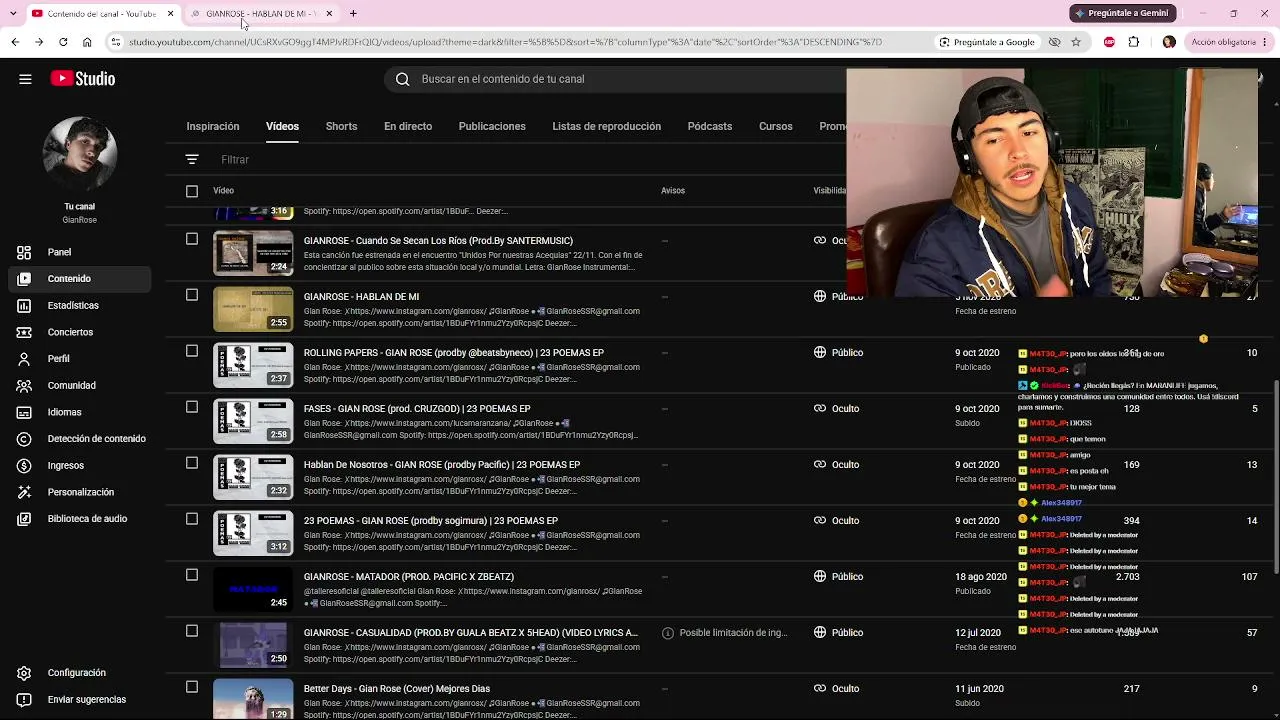Image resolution: width=1280 pixels, height=720 pixels.
Task: Click the browser address bar URL
Action: click(505, 42)
